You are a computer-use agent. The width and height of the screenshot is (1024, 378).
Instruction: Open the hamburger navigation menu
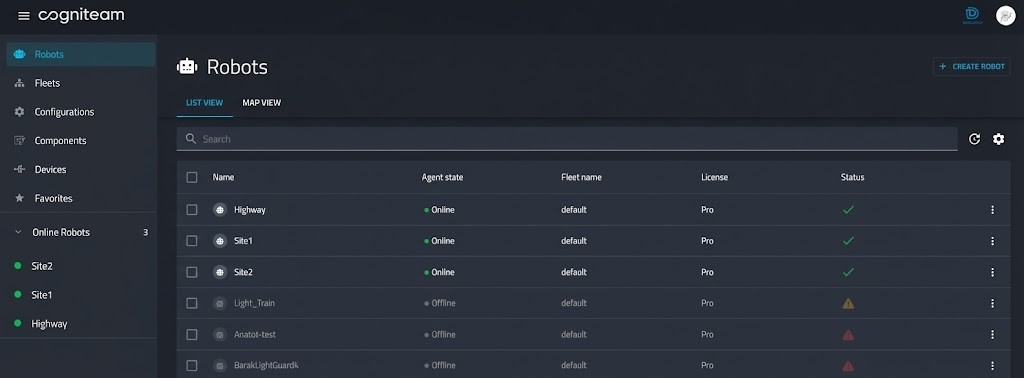click(x=24, y=16)
